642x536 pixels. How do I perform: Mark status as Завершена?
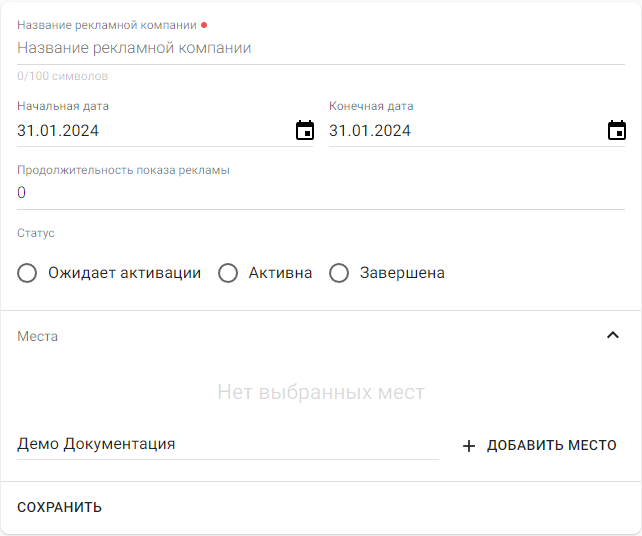point(339,273)
